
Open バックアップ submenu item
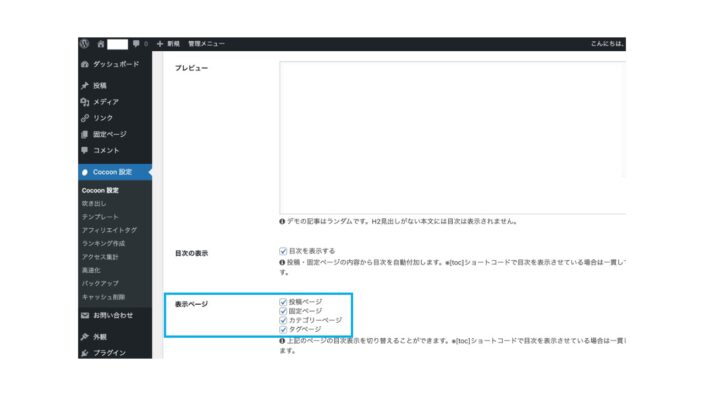pos(100,283)
